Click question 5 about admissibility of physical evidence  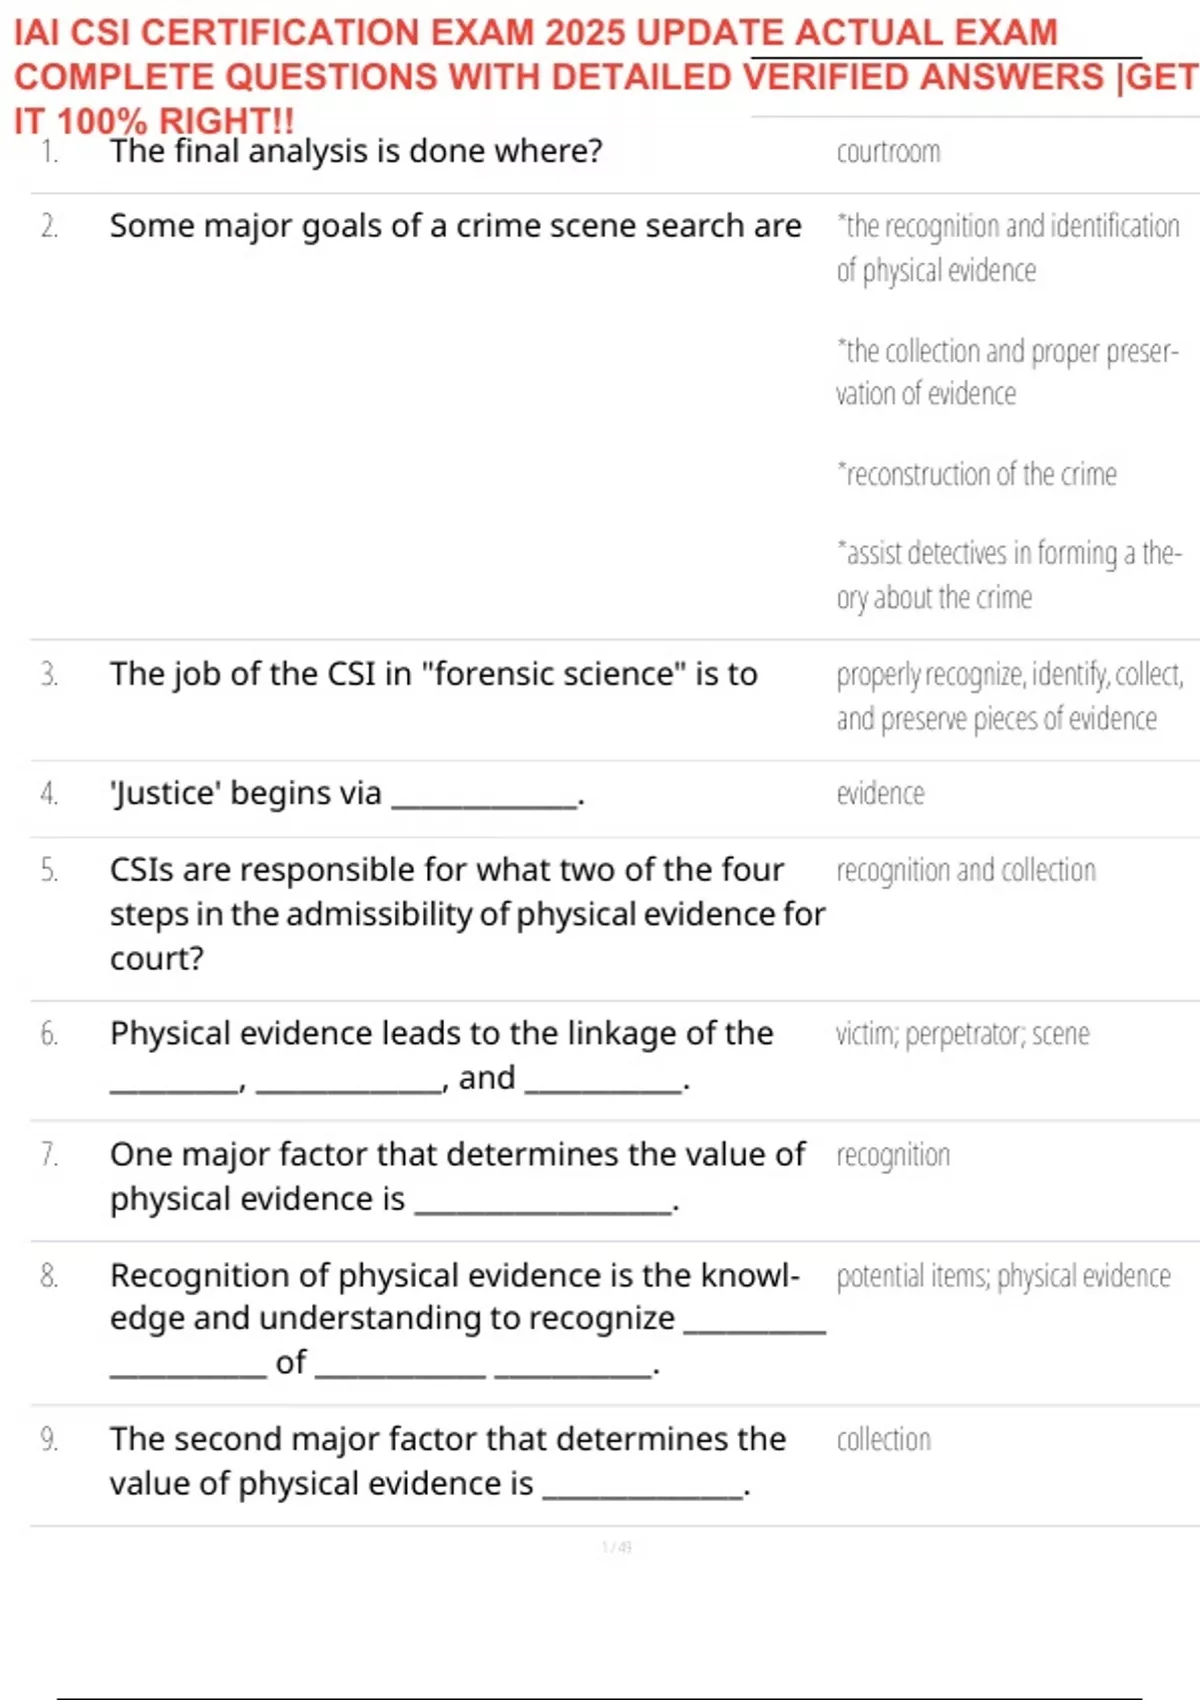pos(466,914)
